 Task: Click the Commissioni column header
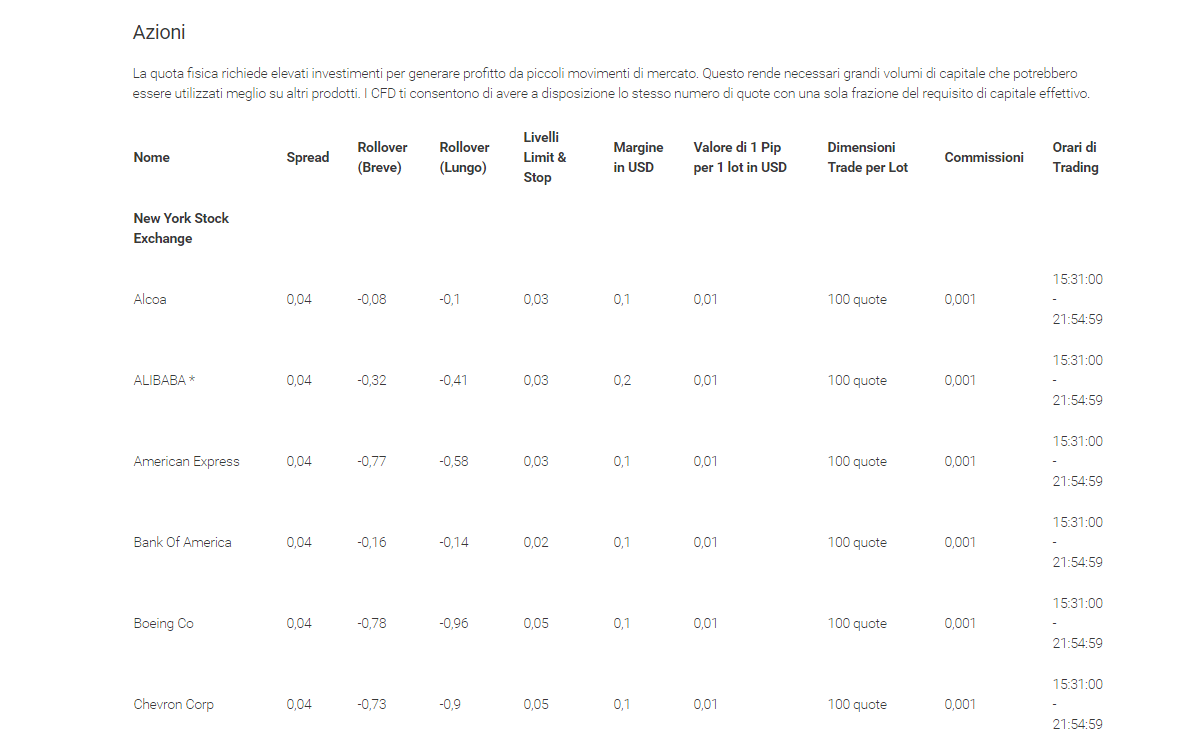983,157
